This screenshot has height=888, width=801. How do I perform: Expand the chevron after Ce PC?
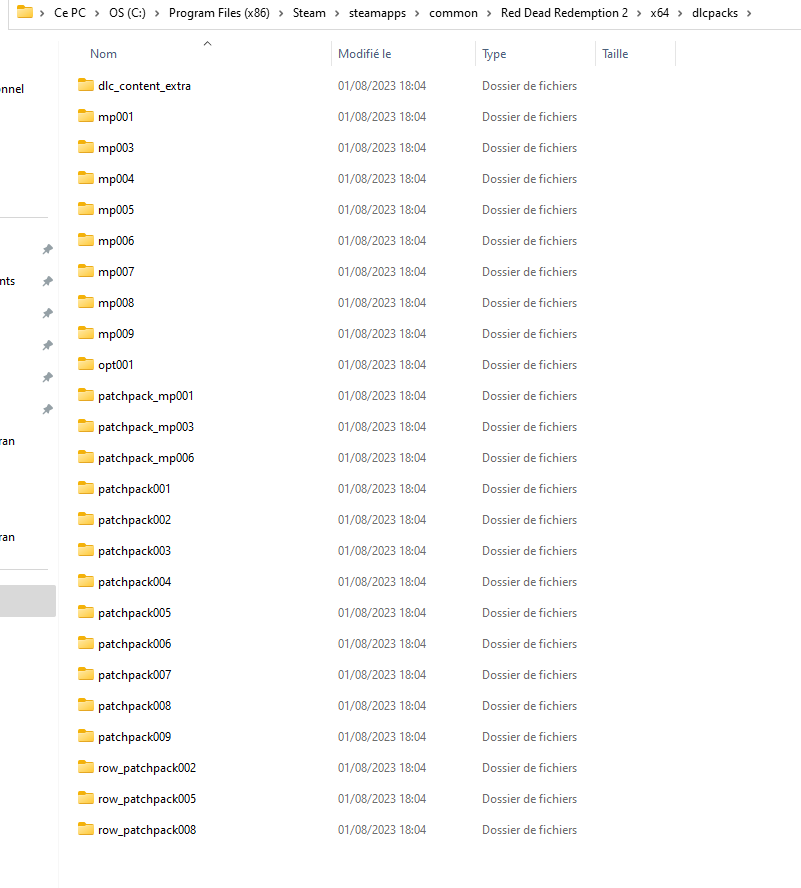97,13
